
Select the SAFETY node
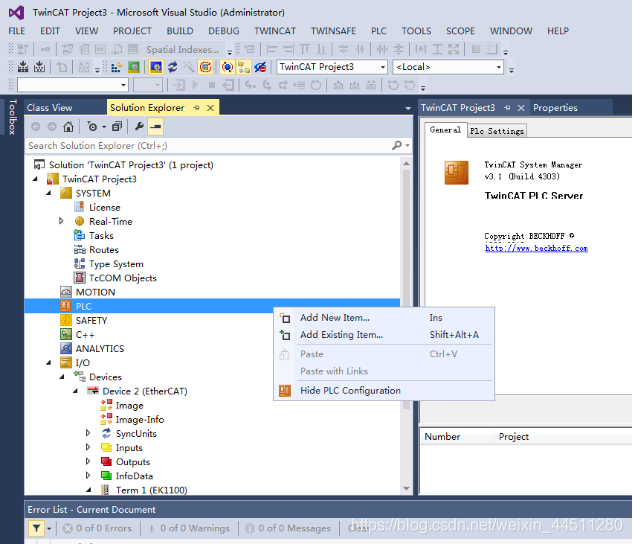point(84,320)
